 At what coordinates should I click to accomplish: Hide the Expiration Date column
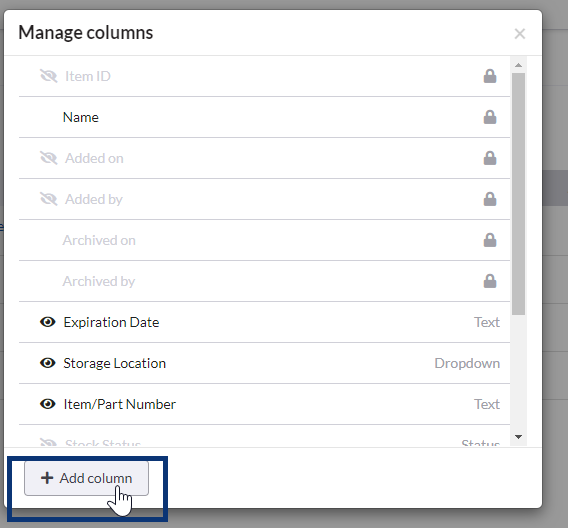(x=47, y=322)
